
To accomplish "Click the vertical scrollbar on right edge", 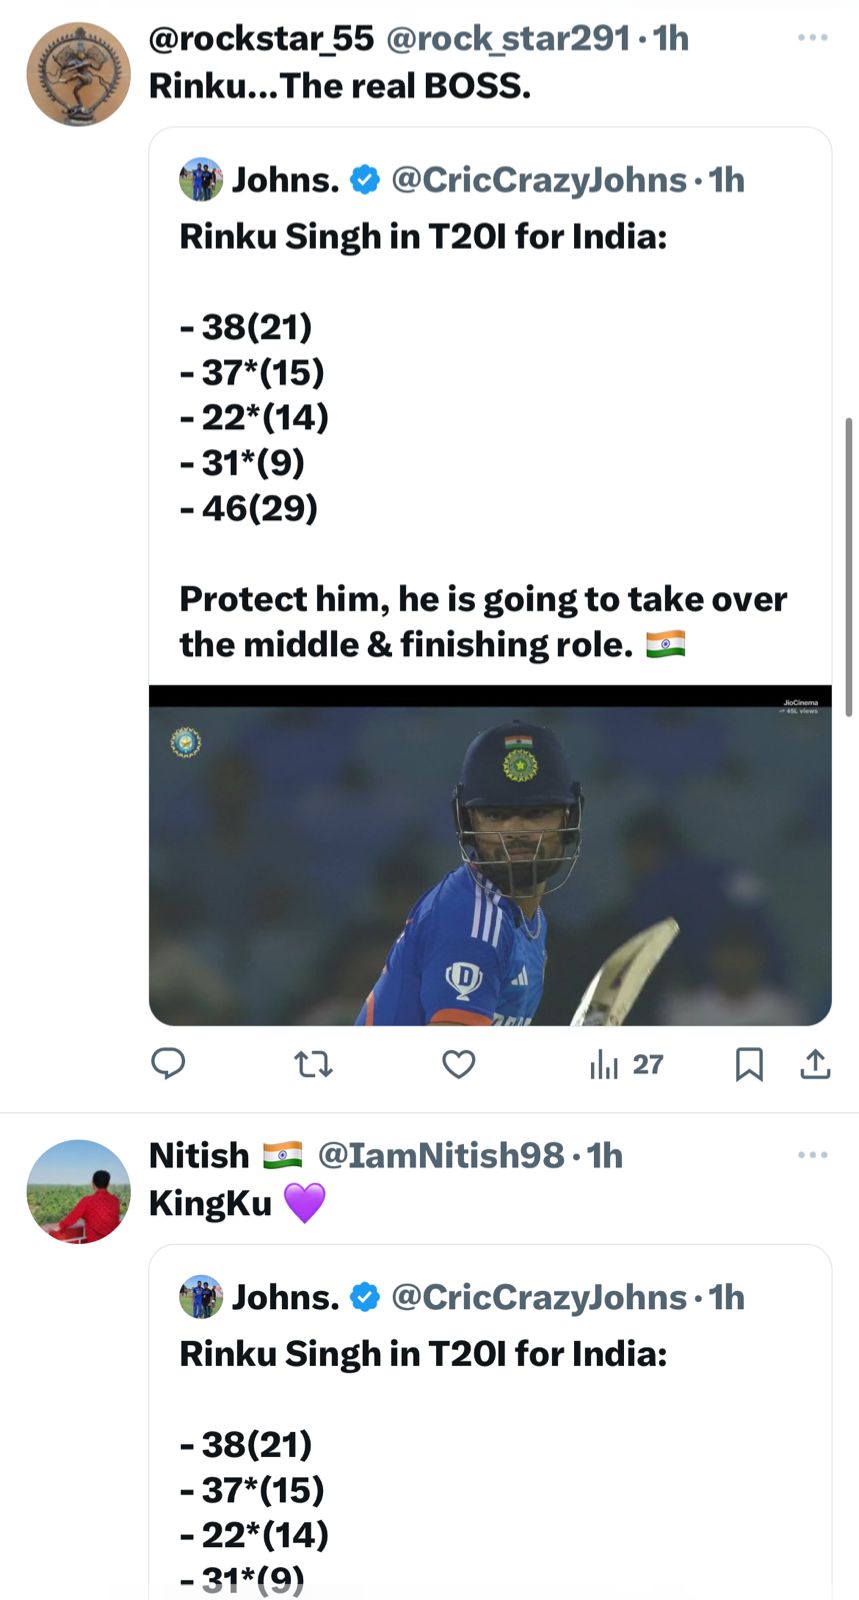I will coord(849,566).
